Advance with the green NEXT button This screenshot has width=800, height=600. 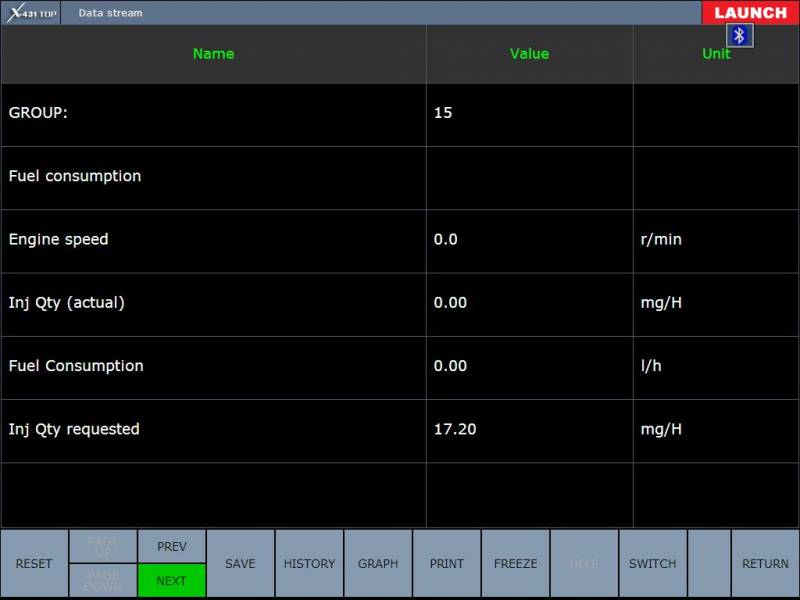click(x=172, y=581)
